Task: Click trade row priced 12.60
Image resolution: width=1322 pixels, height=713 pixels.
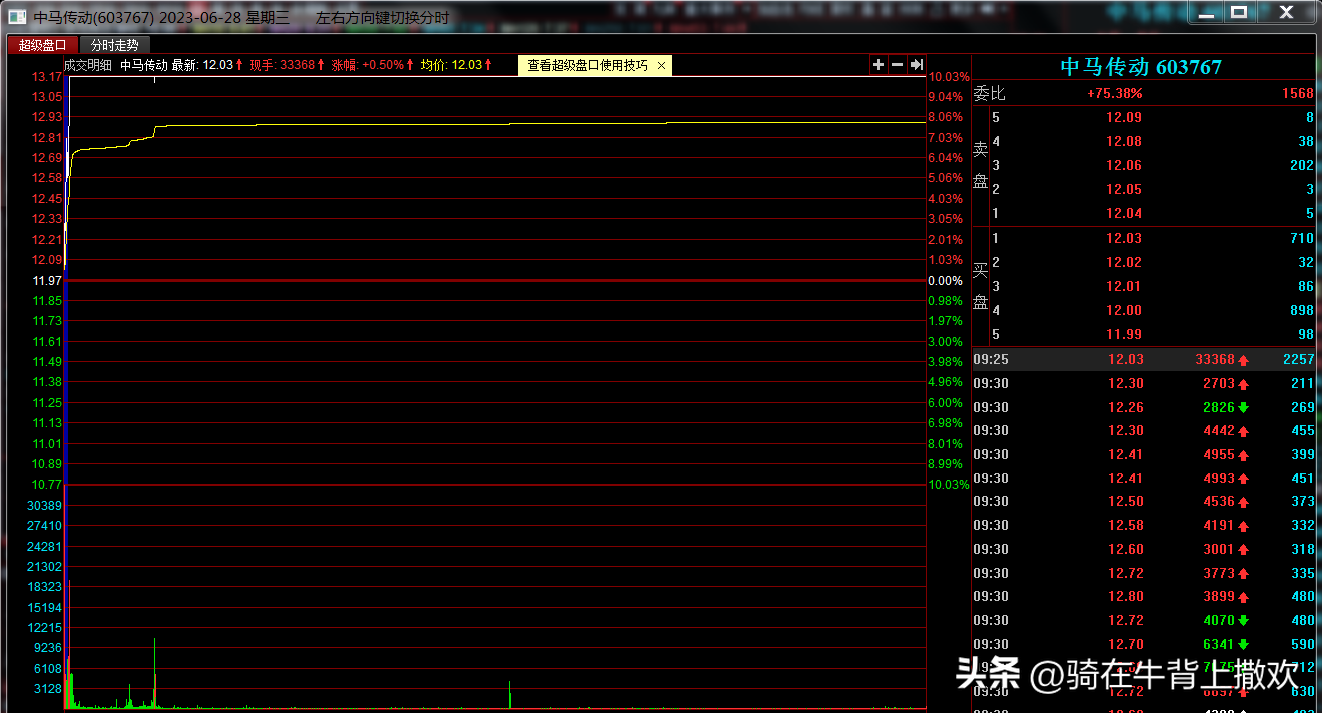Action: (1143, 549)
